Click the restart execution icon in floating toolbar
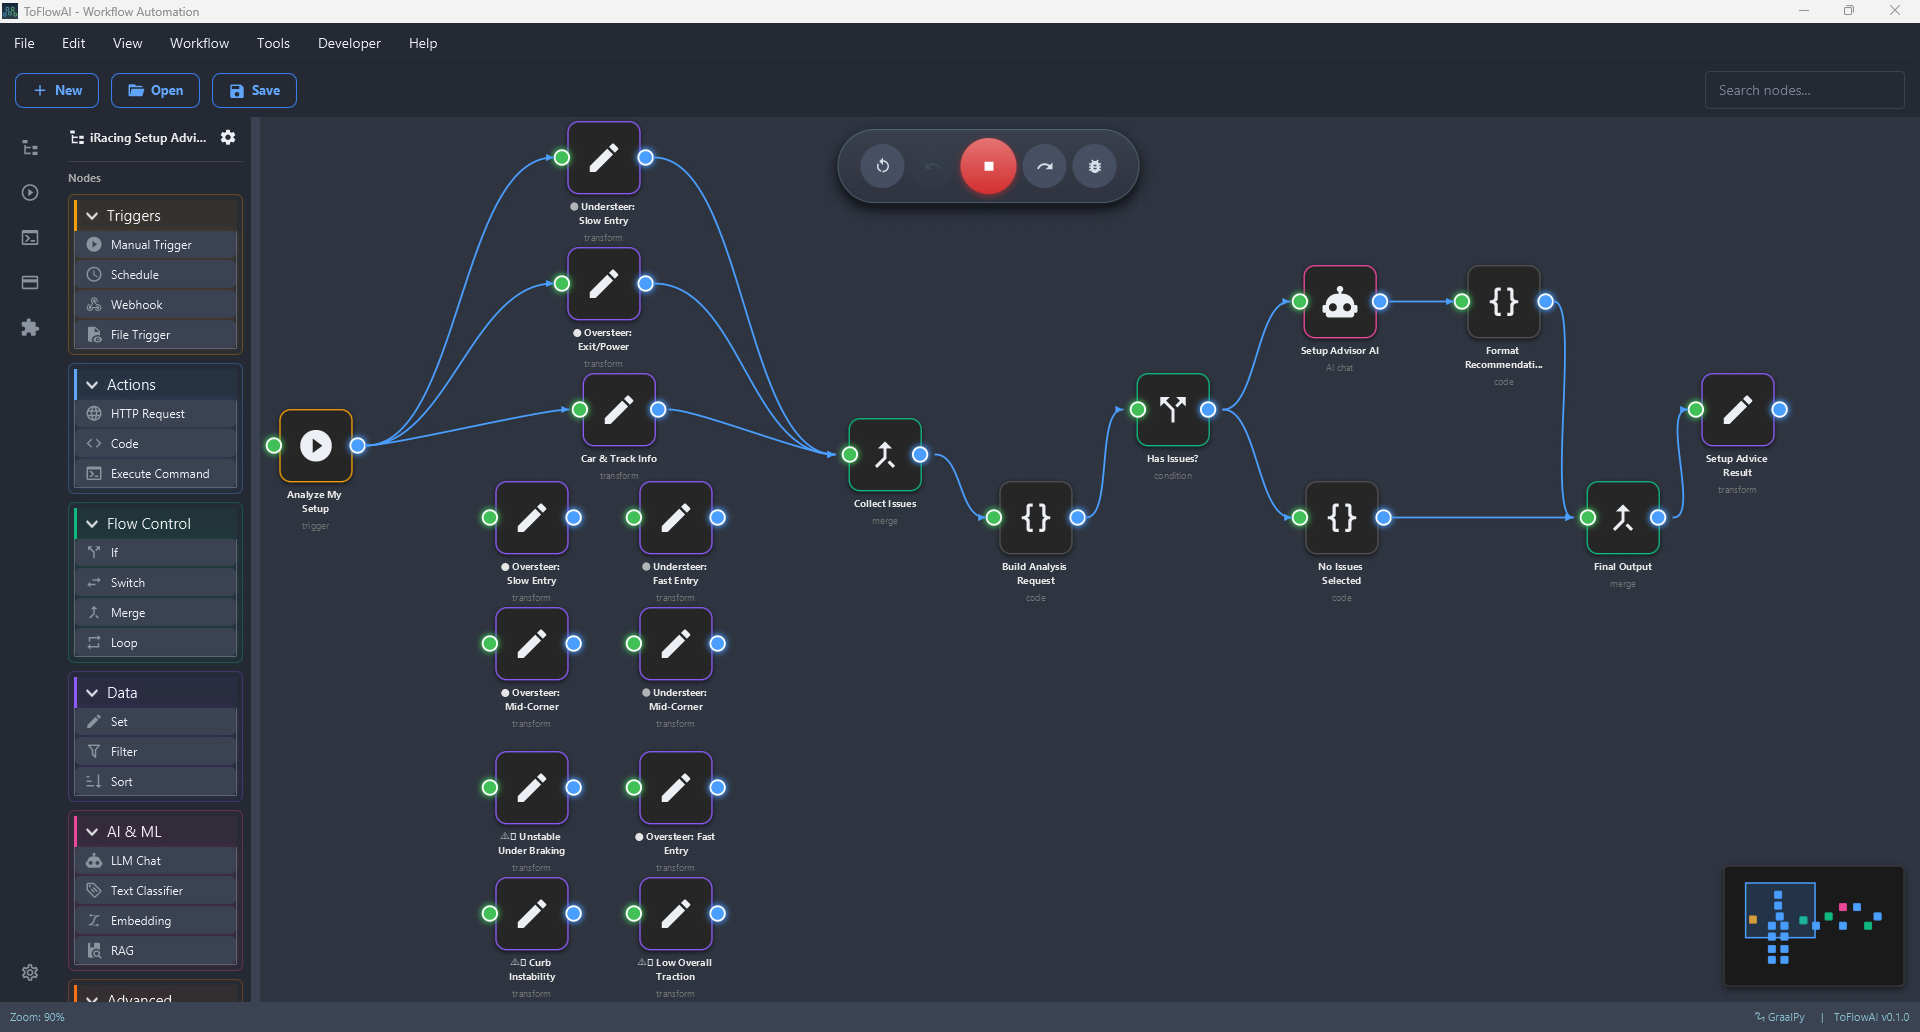Viewport: 1920px width, 1032px height. (x=883, y=166)
